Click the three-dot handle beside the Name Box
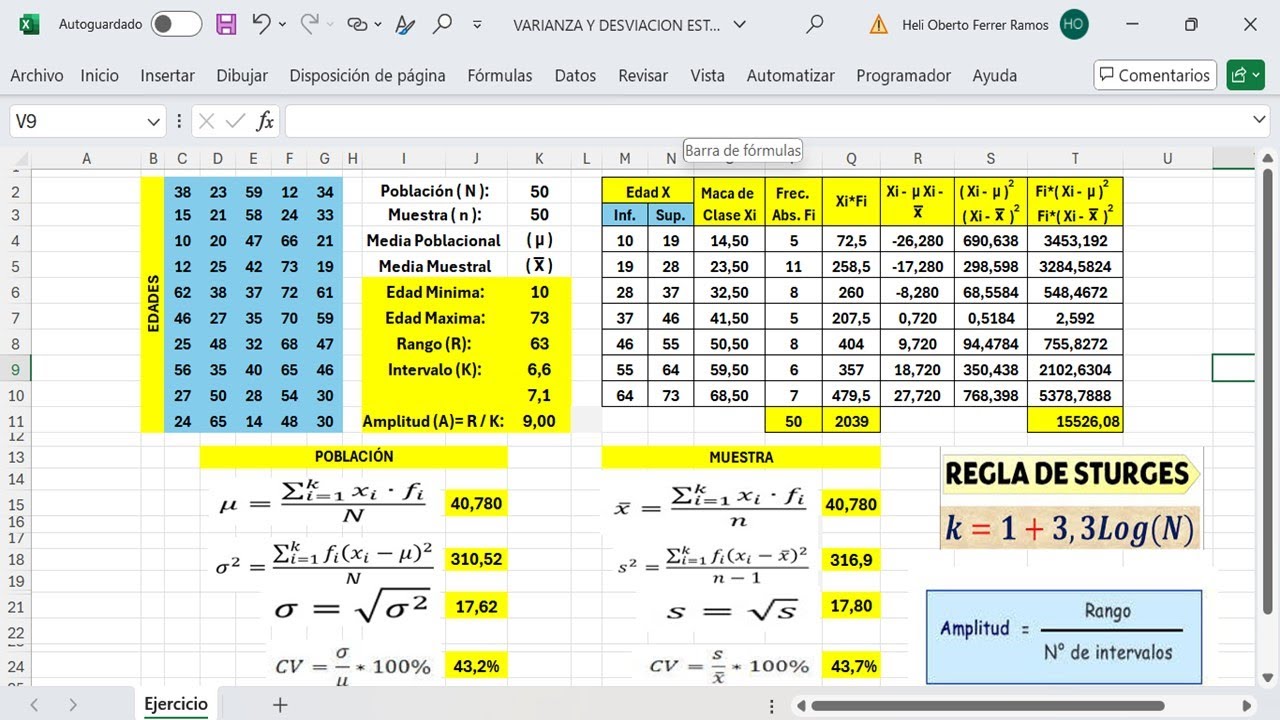 [x=179, y=121]
